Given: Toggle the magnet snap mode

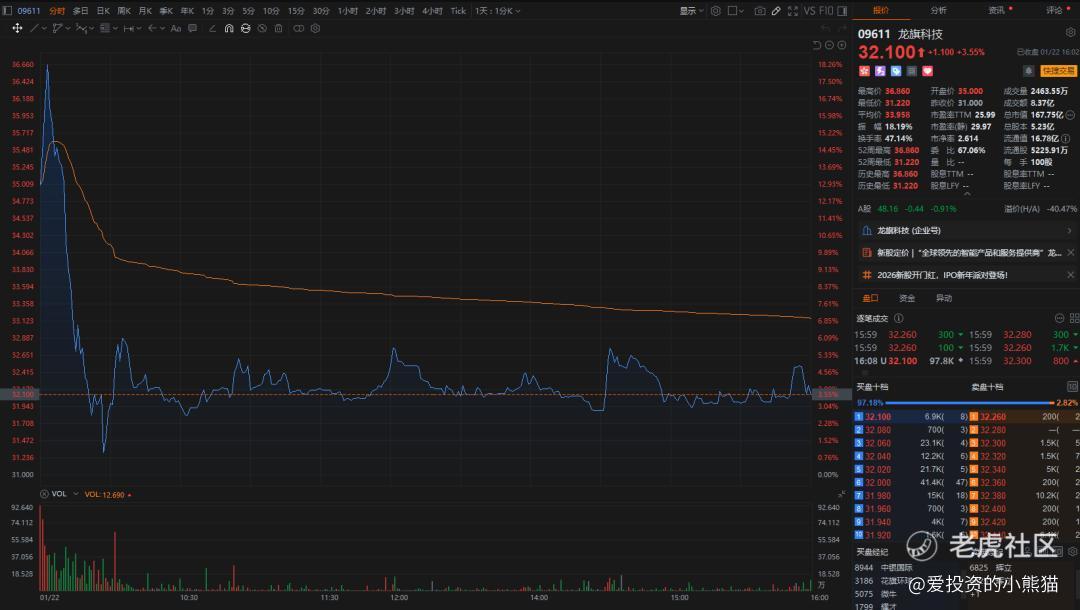Looking at the screenshot, I should click(229, 28).
